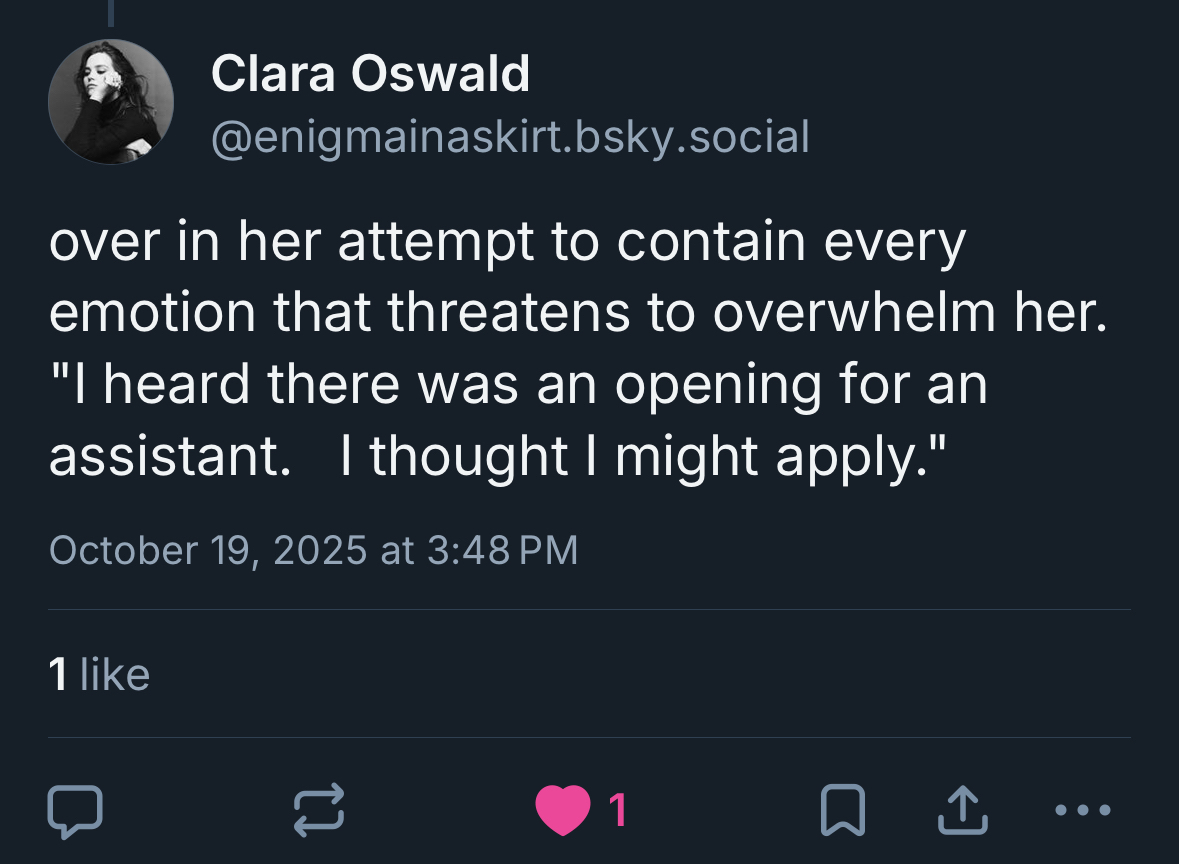1179x864 pixels.
Task: Click the post text starting "over in her attempt"
Action: pos(507,243)
